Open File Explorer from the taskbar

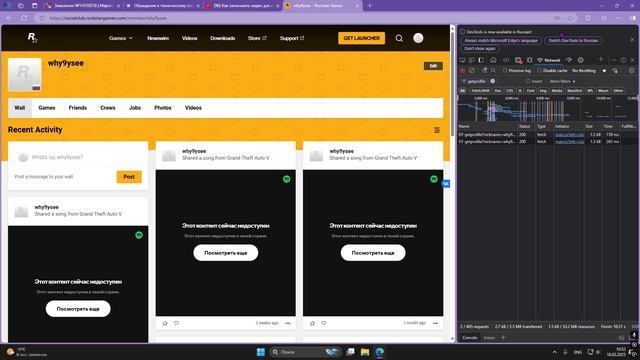coord(365,352)
